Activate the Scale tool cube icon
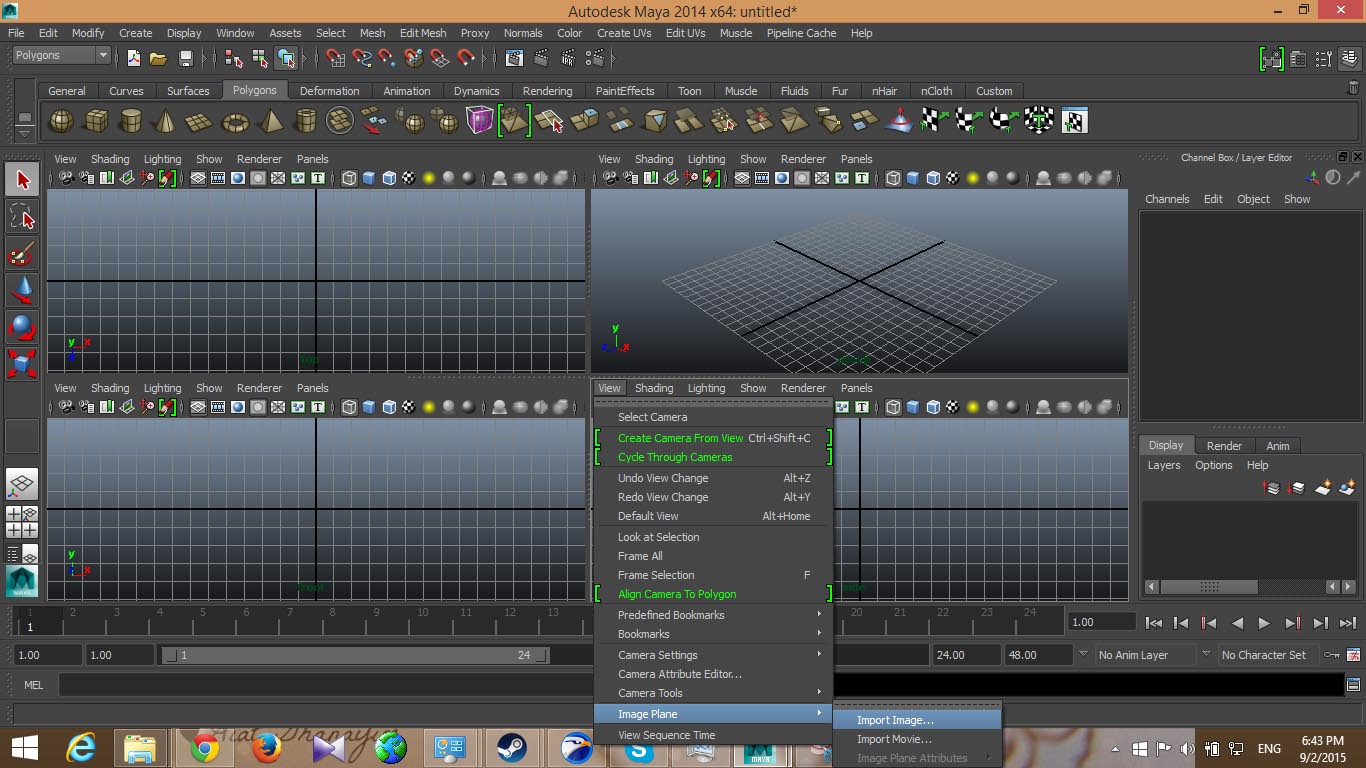 click(23, 363)
